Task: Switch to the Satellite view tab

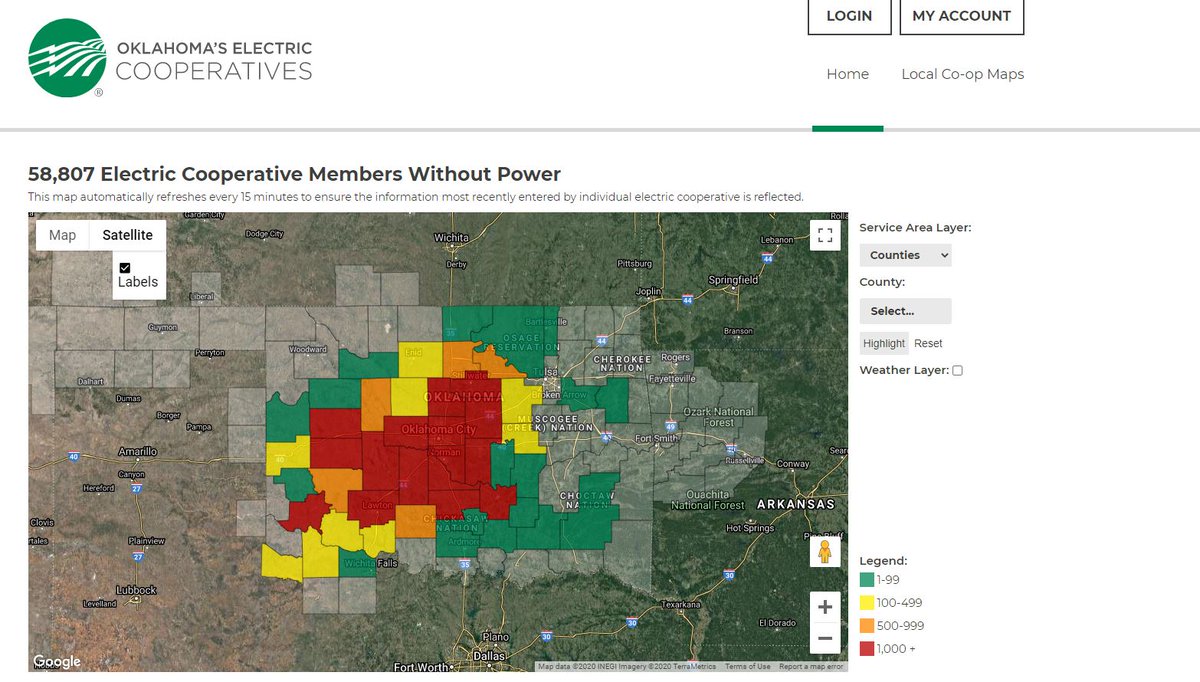Action: point(128,234)
